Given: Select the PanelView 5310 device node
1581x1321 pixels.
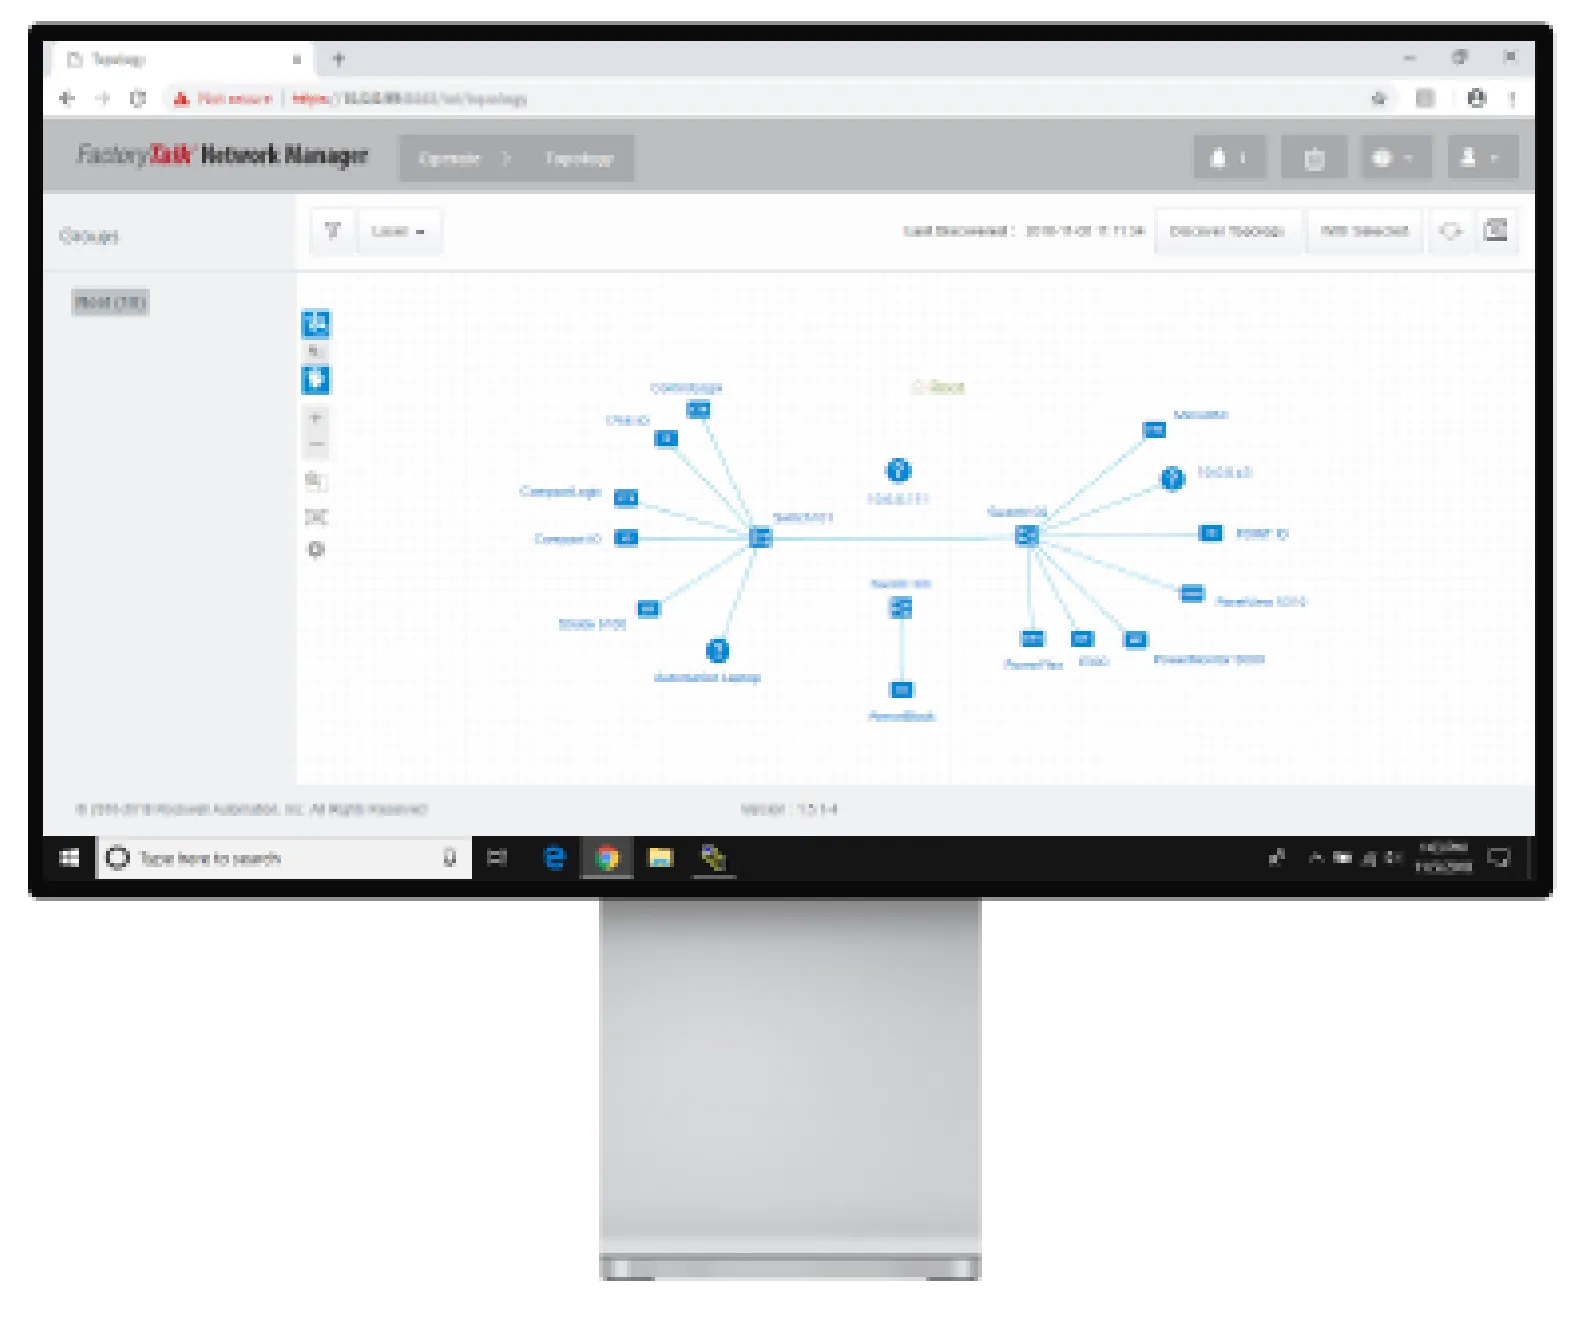Looking at the screenshot, I should click(1192, 593).
